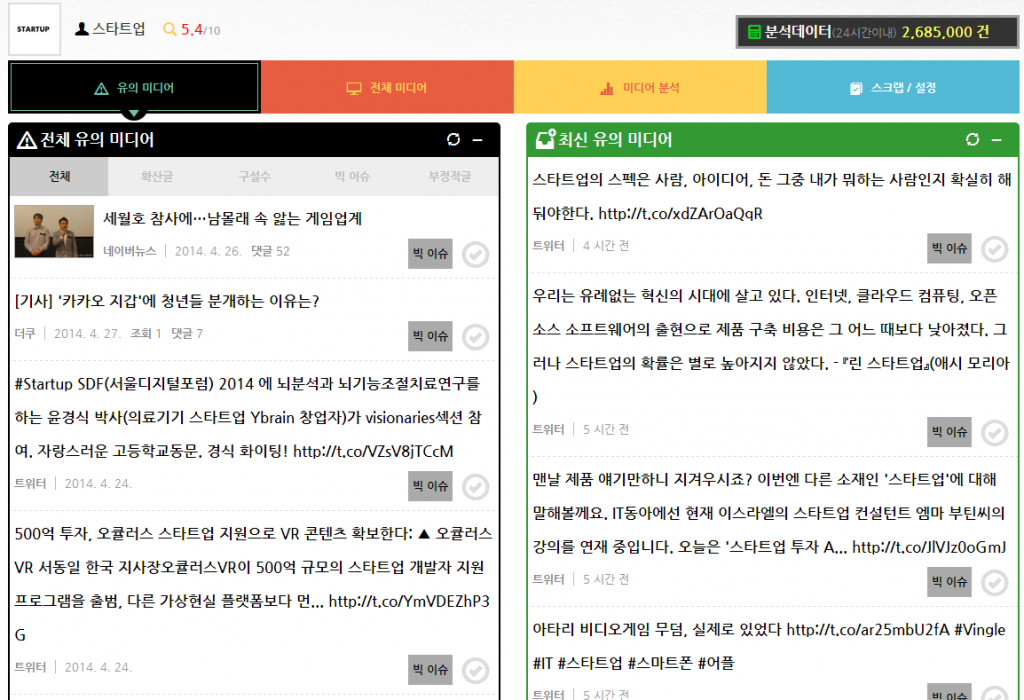Click the clipboard icon in 스크랩 / 설정 tab

pos(856,88)
